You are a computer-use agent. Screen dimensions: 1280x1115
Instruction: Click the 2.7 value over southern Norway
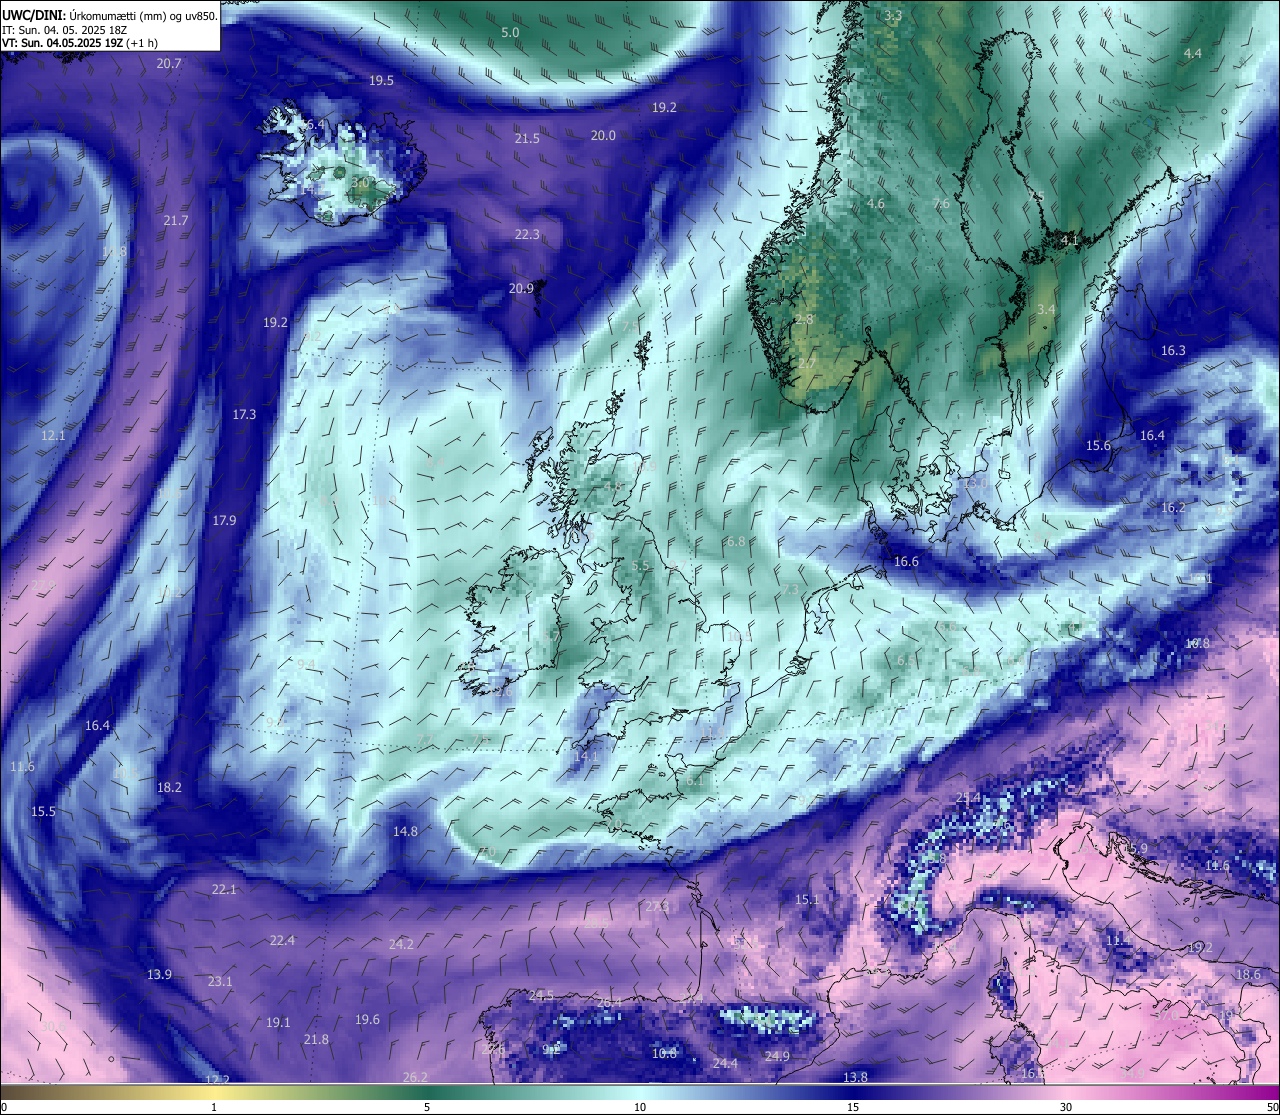click(807, 363)
